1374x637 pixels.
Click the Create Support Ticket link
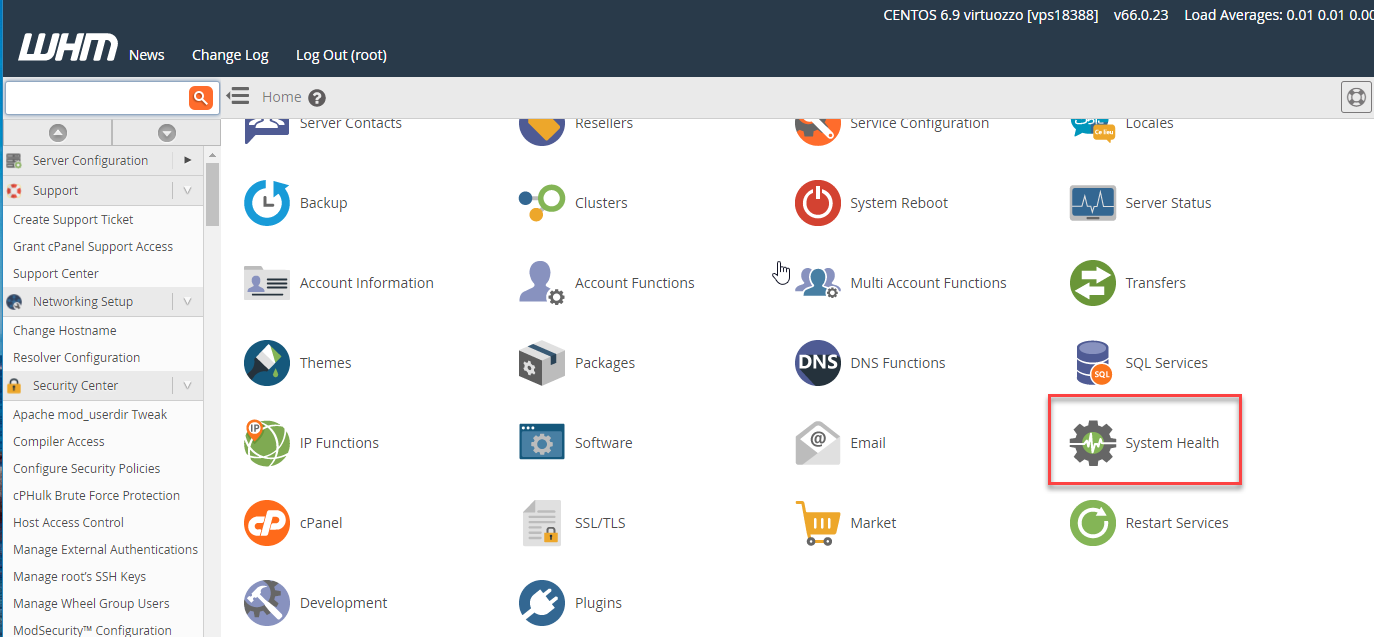point(73,219)
